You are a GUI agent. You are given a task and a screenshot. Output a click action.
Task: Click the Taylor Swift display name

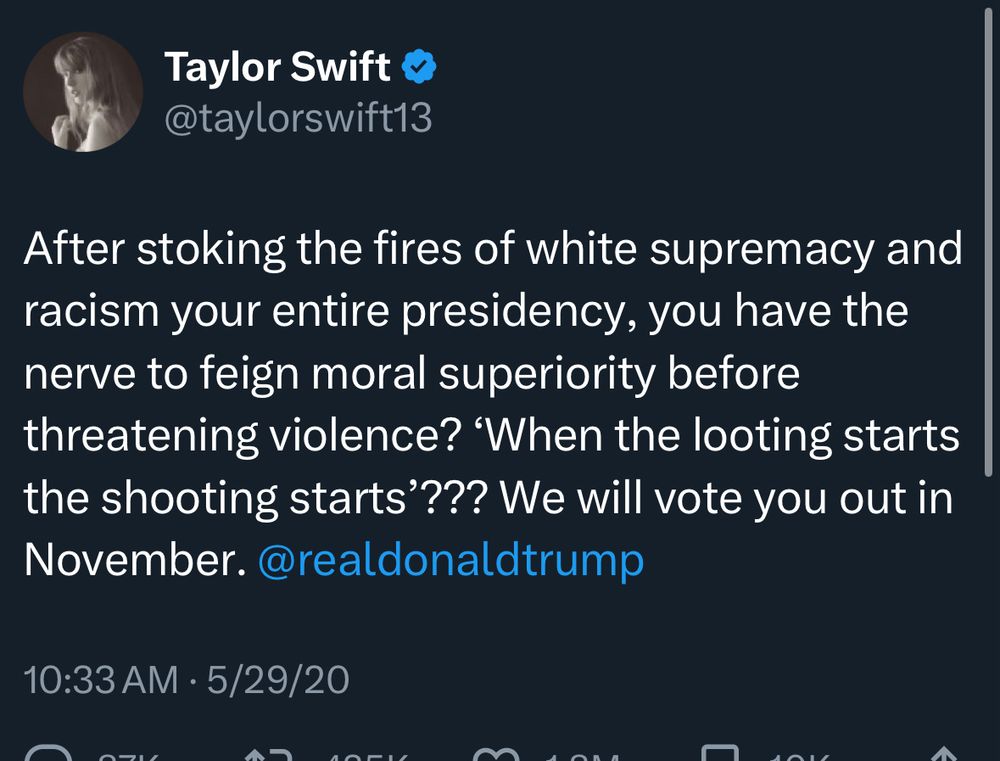[x=277, y=67]
